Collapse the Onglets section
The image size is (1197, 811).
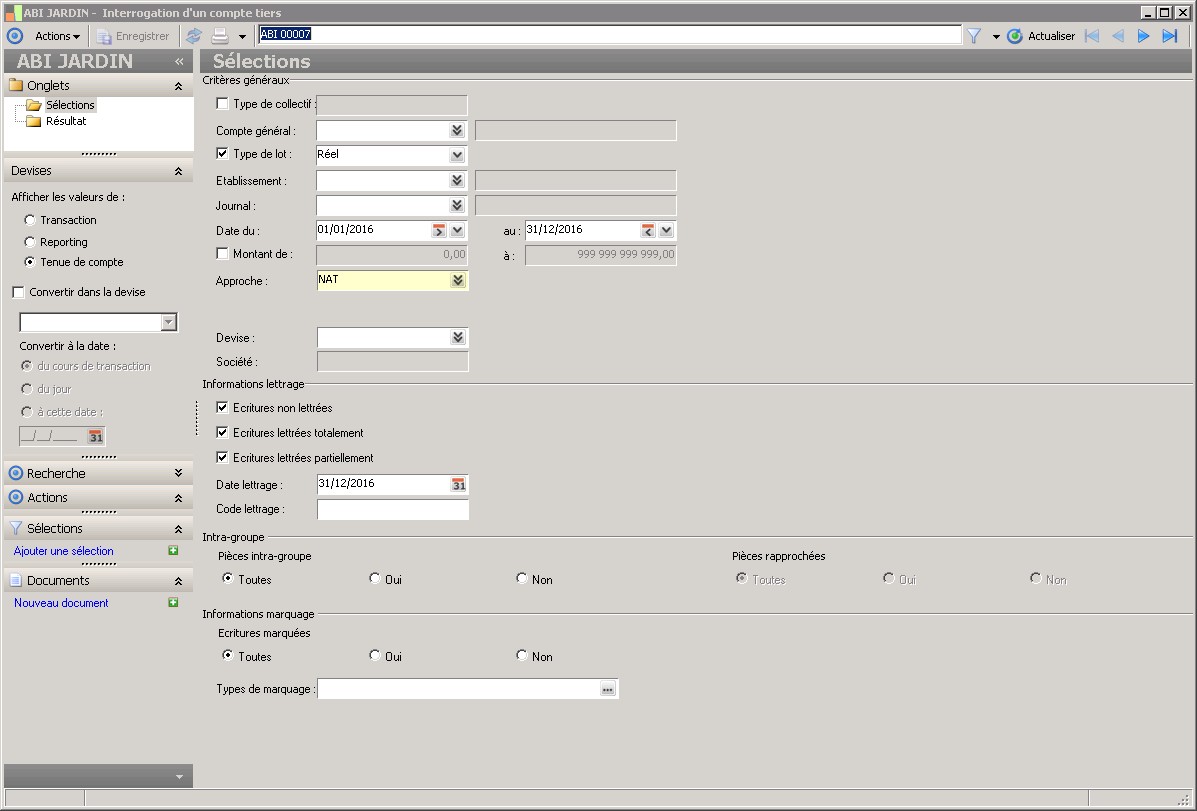(178, 86)
